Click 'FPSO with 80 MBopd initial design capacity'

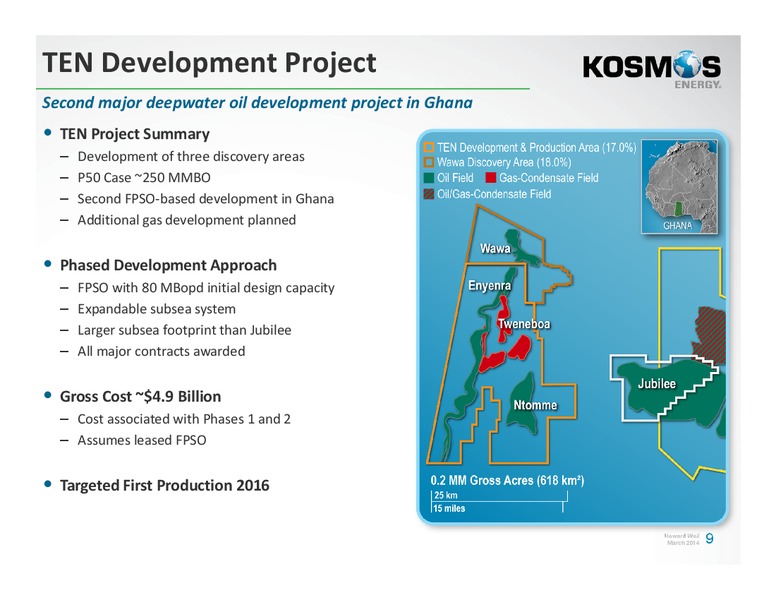pyautogui.click(x=206, y=288)
